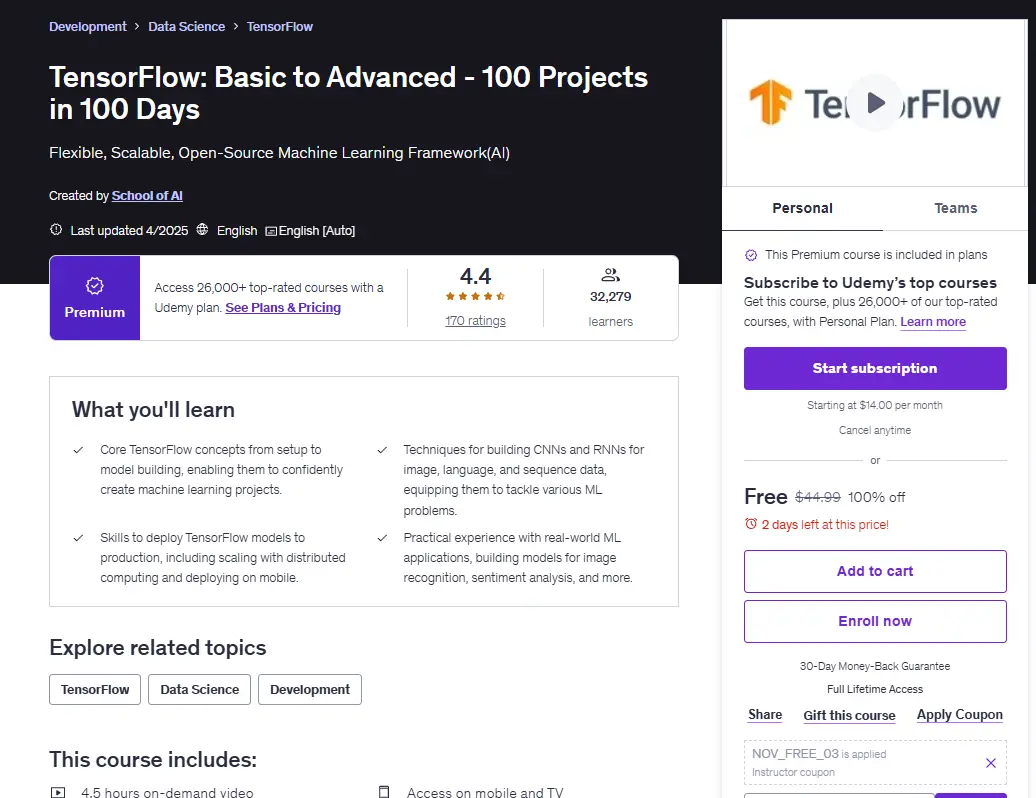Click the Premium badge icon

[94, 286]
